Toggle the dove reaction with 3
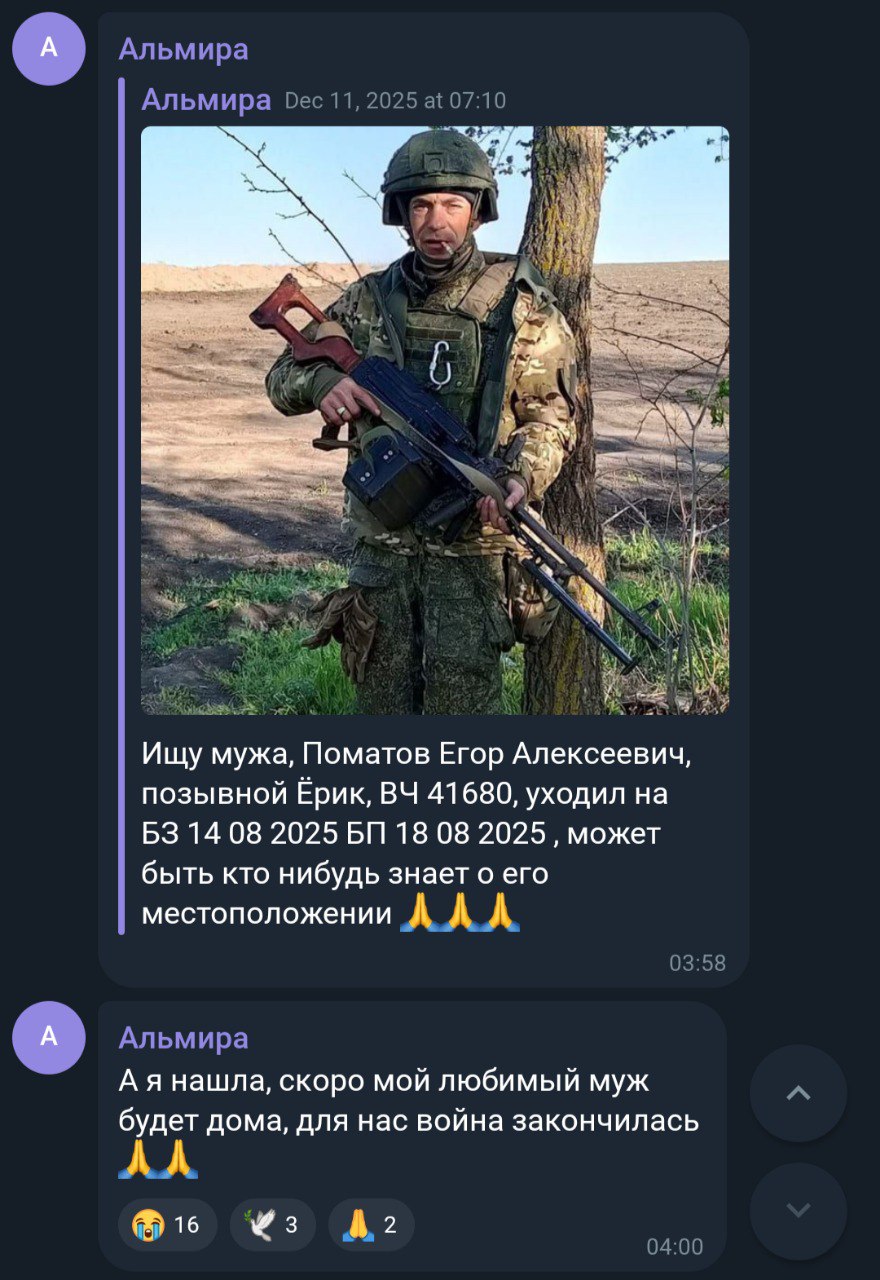 click(x=272, y=1224)
